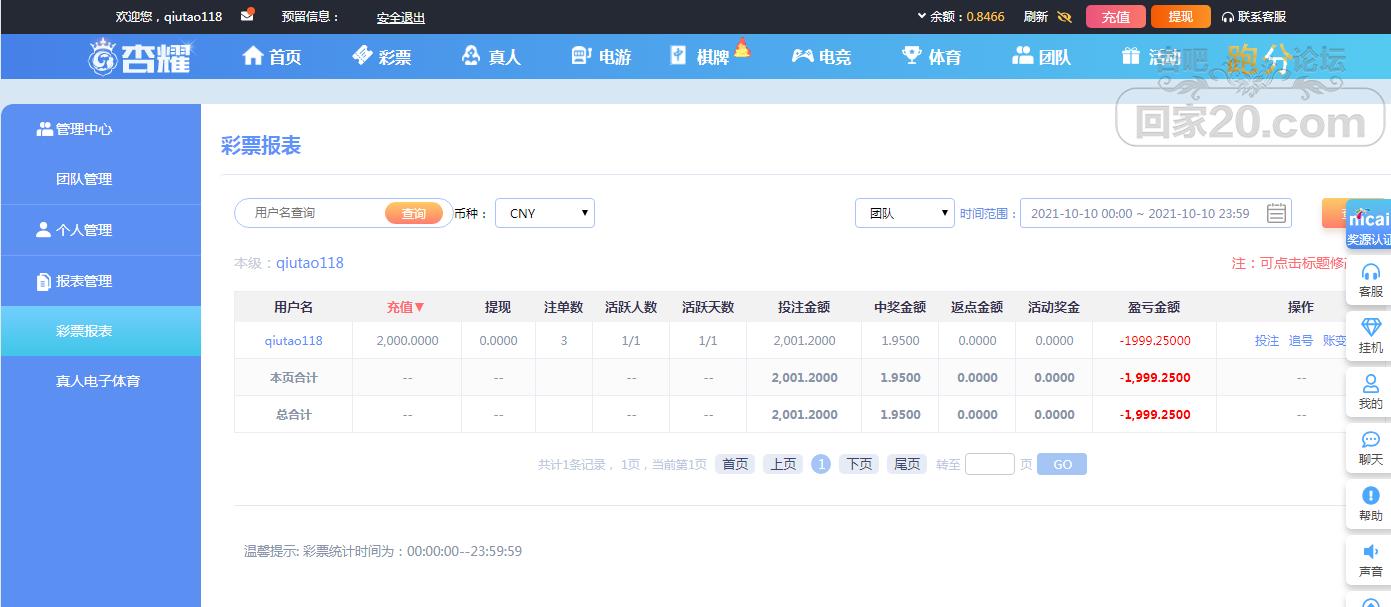
Task: Open 客服 headset icon in right sidebar
Action: tap(1371, 280)
